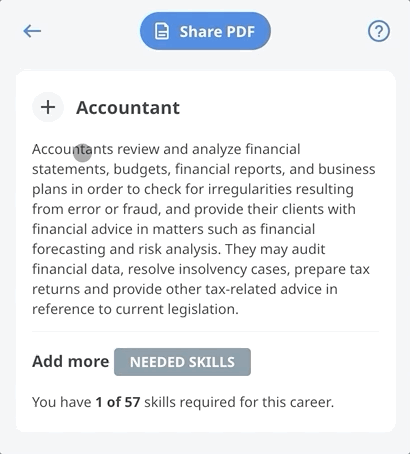Viewport: 410px width, 454px height.
Task: Click the word Accountants starting the description
Action: (x=73, y=149)
